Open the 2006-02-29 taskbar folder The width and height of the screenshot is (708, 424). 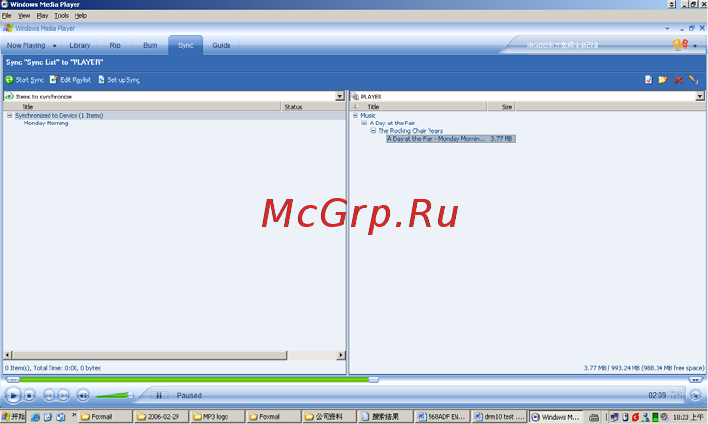(161, 416)
